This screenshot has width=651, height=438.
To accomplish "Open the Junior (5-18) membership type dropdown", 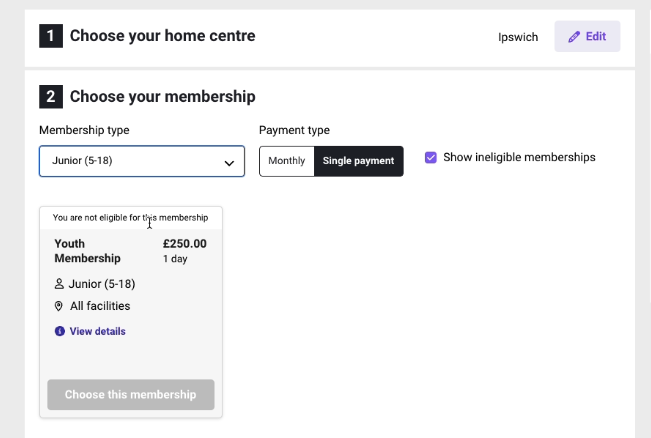I will click(142, 161).
